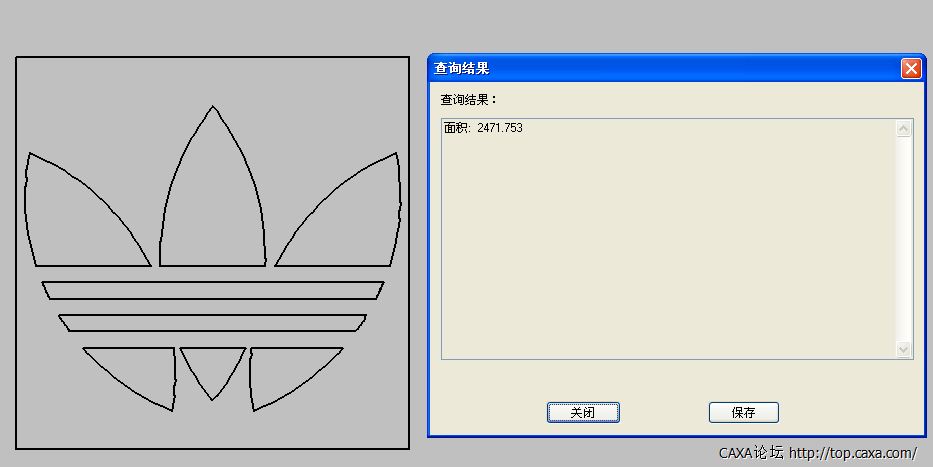Click the results scrollbar down arrow
The height and width of the screenshot is (467, 933).
[903, 349]
